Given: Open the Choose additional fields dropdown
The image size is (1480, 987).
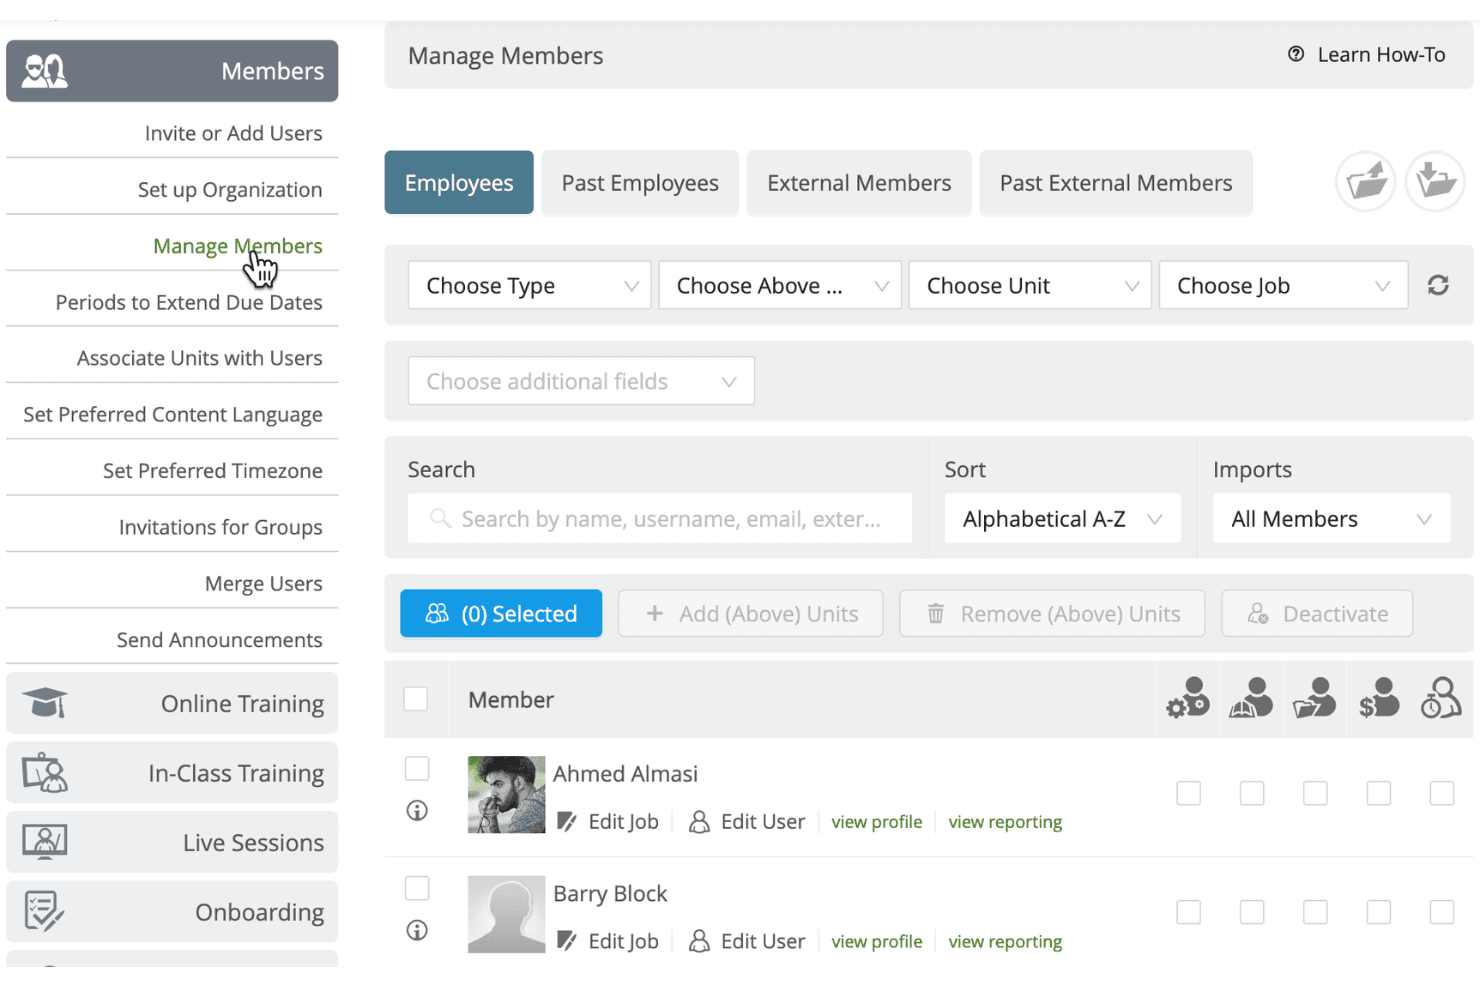Looking at the screenshot, I should click(x=581, y=381).
